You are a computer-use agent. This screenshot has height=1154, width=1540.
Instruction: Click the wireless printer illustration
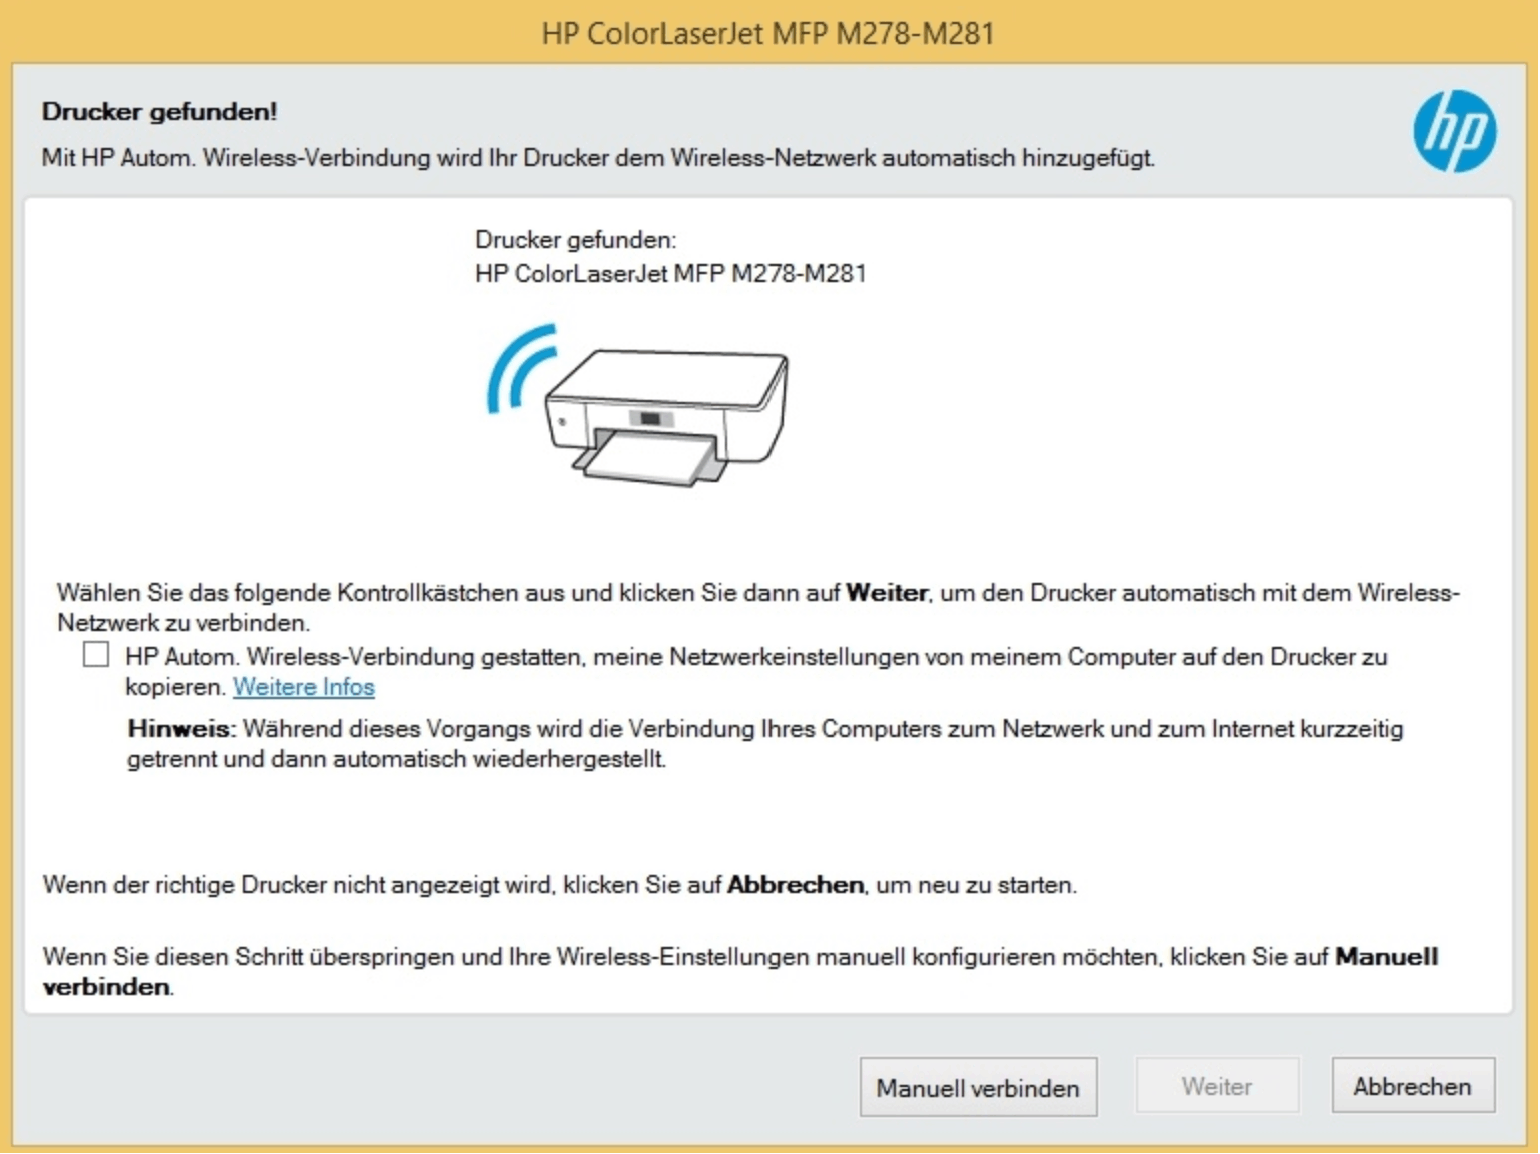point(638,405)
